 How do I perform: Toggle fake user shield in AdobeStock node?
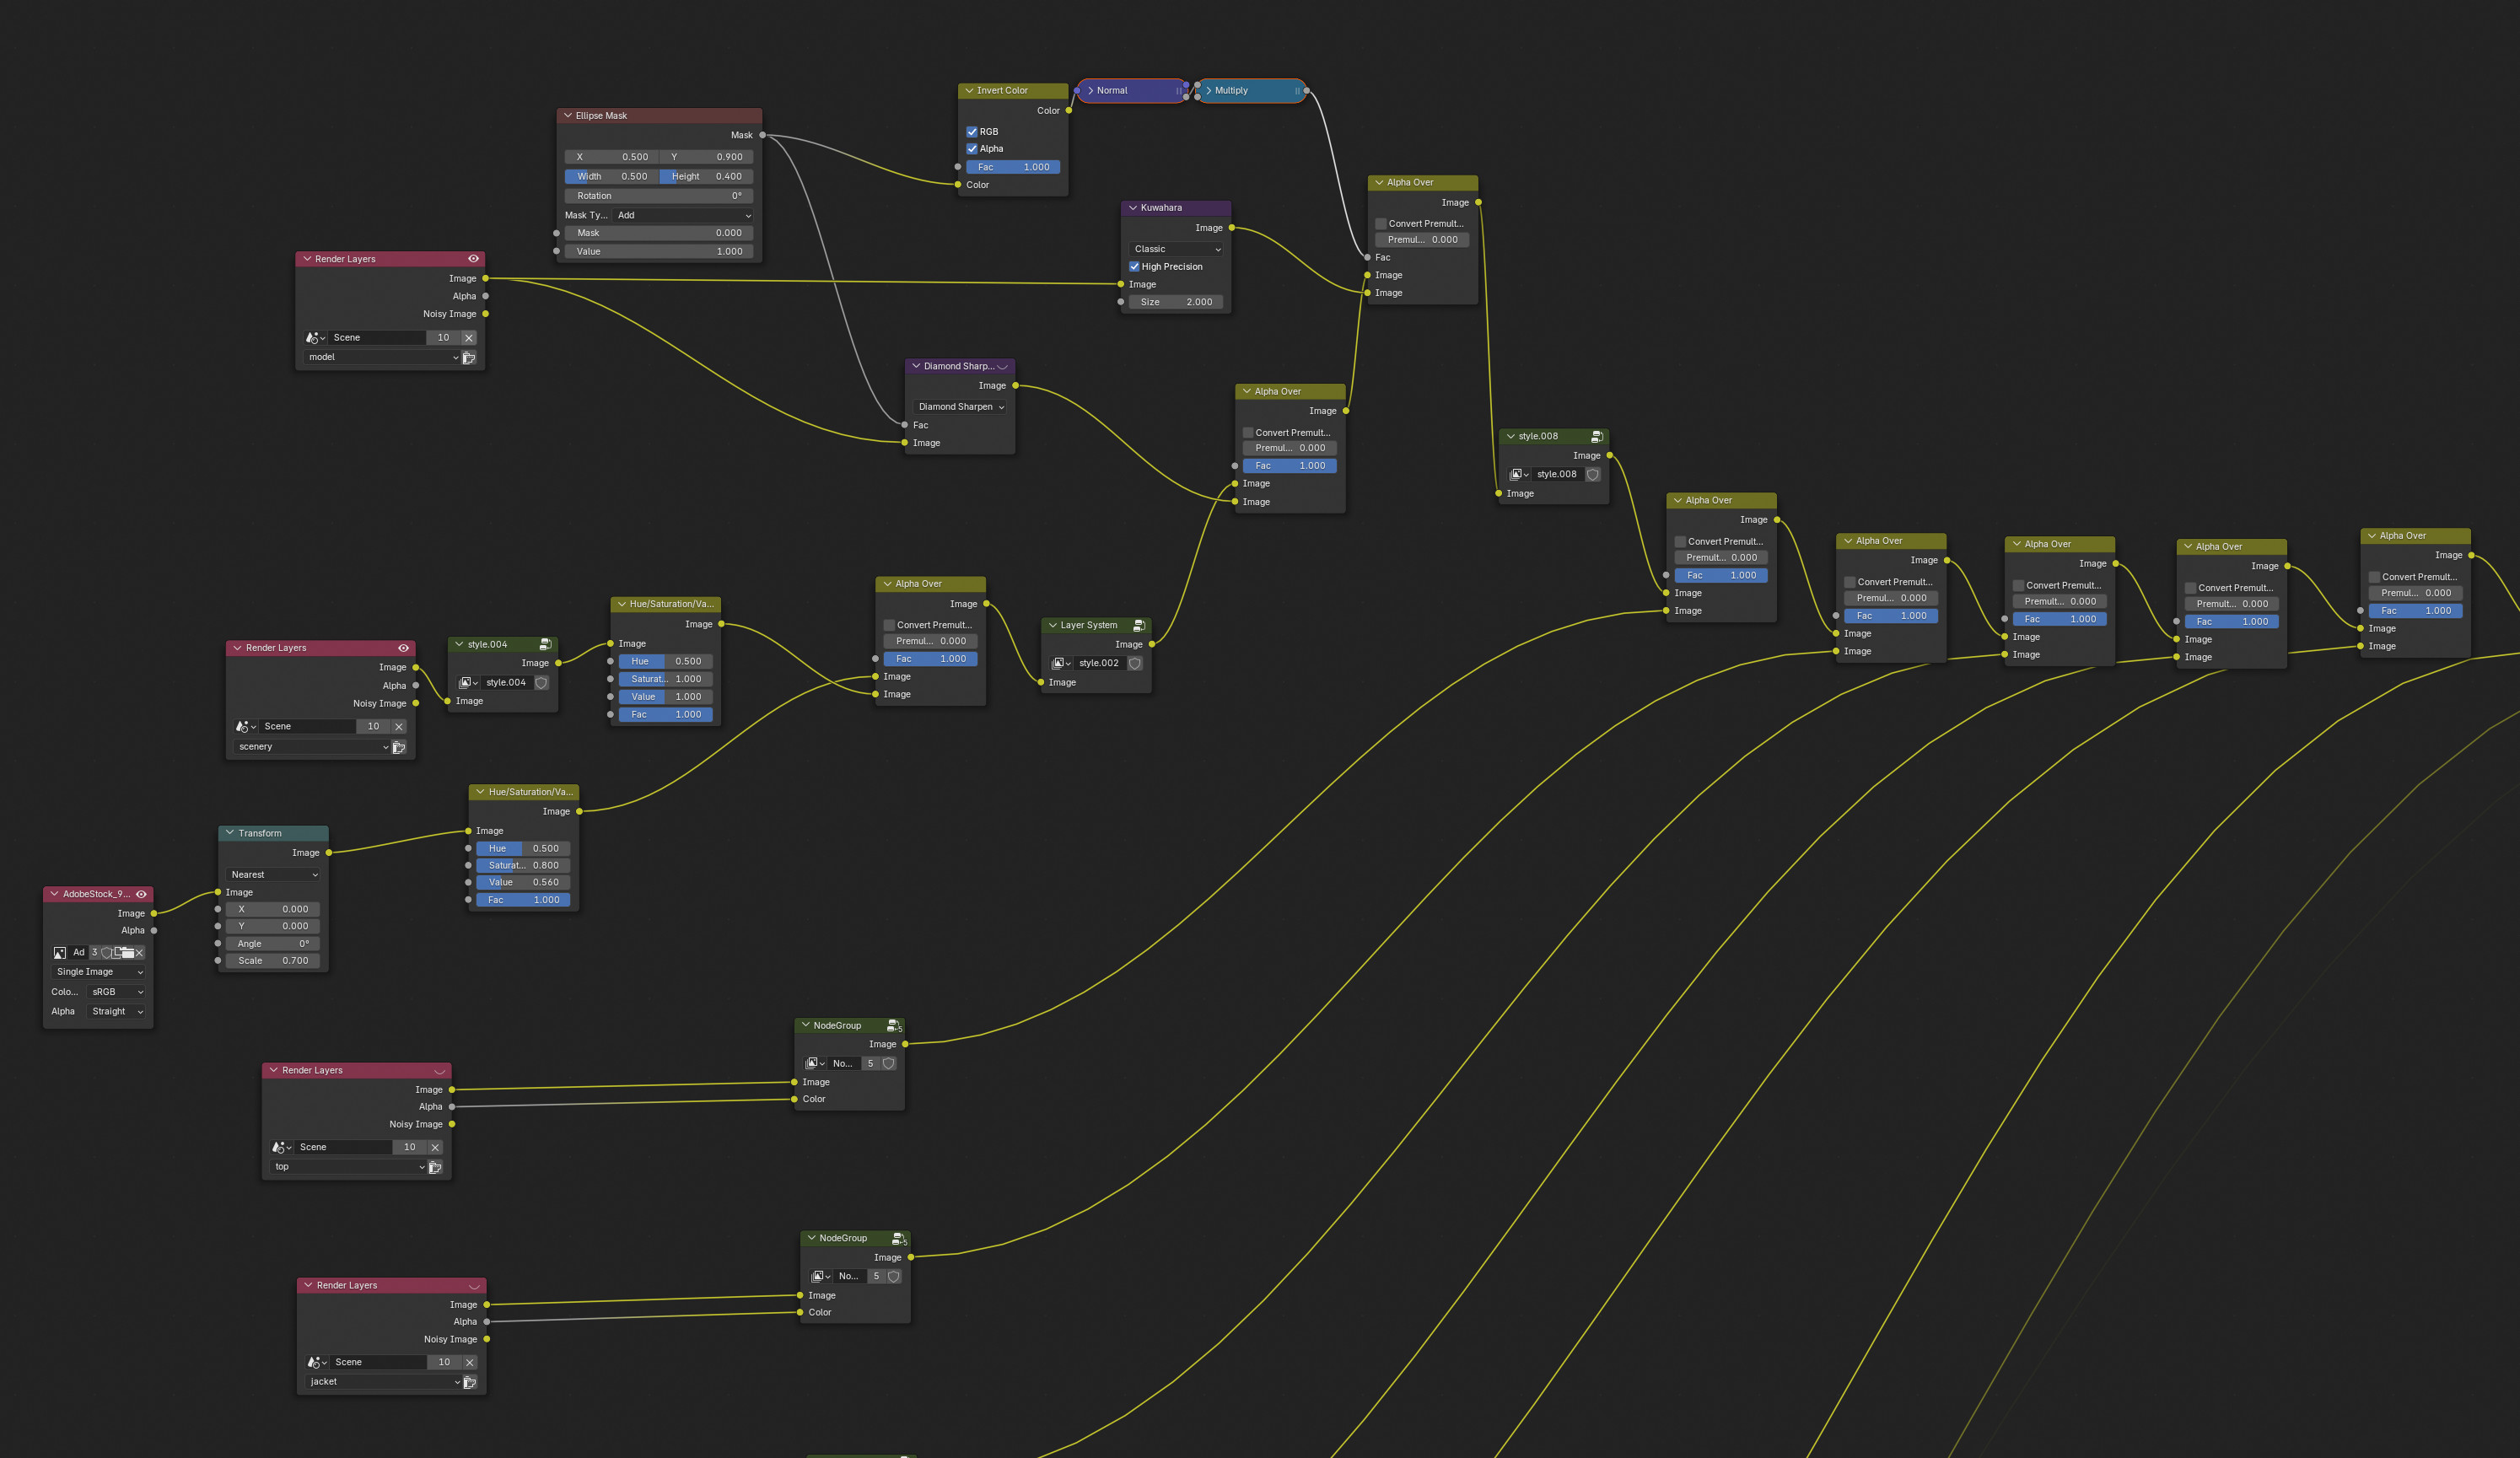[106, 953]
